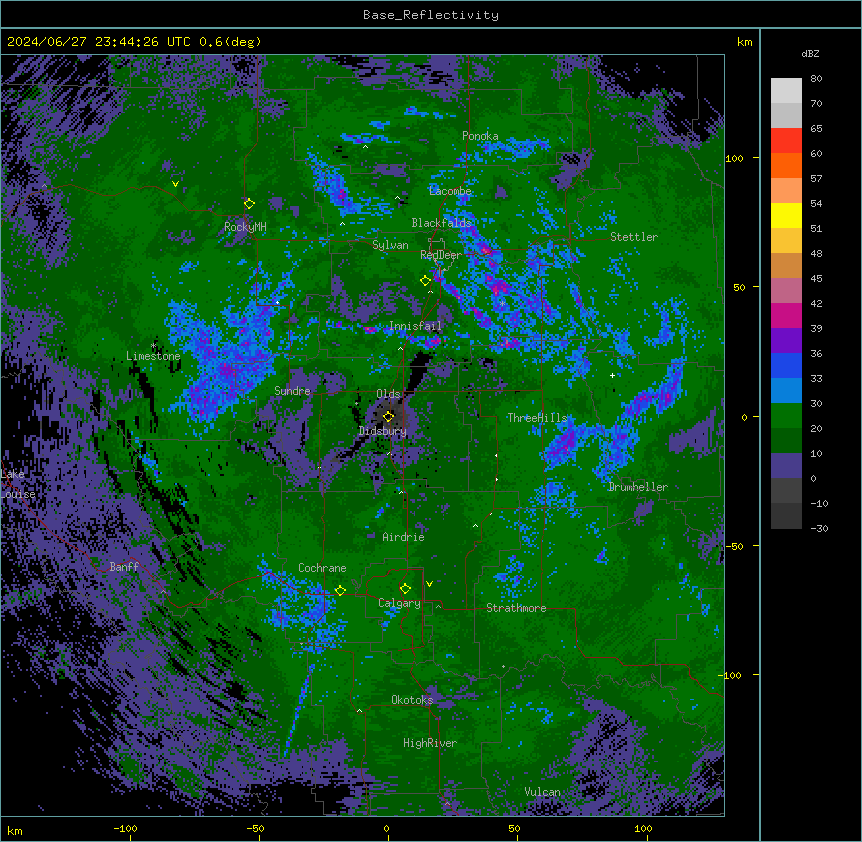Click the Limestone label
The height and width of the screenshot is (842, 862).
(x=153, y=356)
